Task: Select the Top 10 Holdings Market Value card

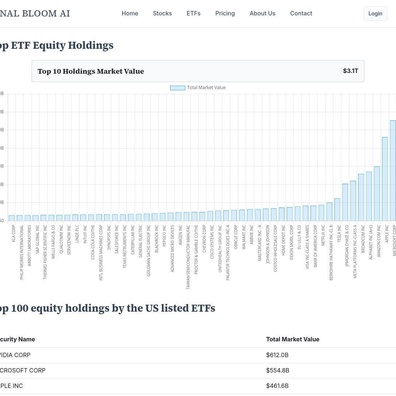Action: click(198, 71)
